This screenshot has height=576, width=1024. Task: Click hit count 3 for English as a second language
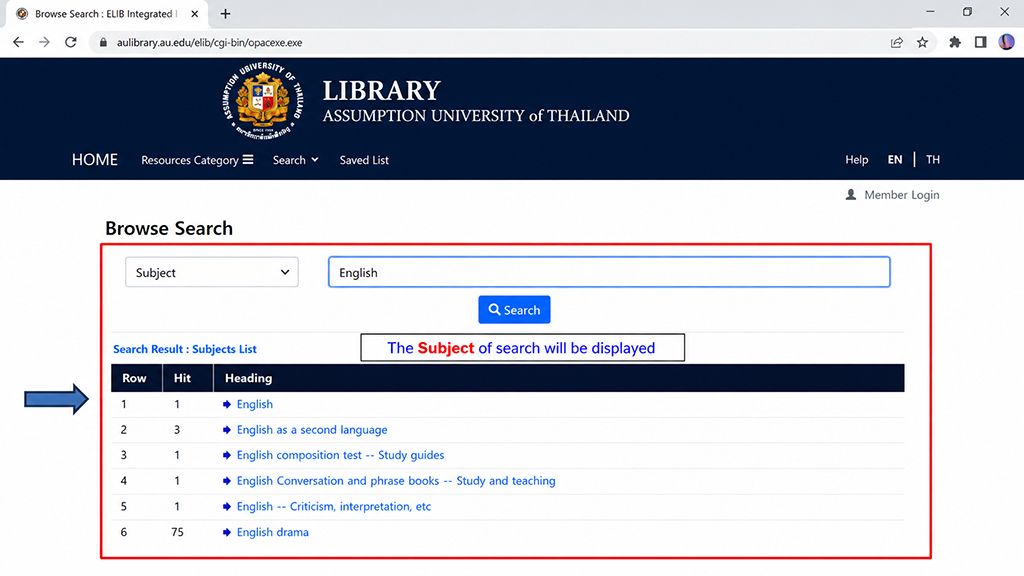point(177,430)
